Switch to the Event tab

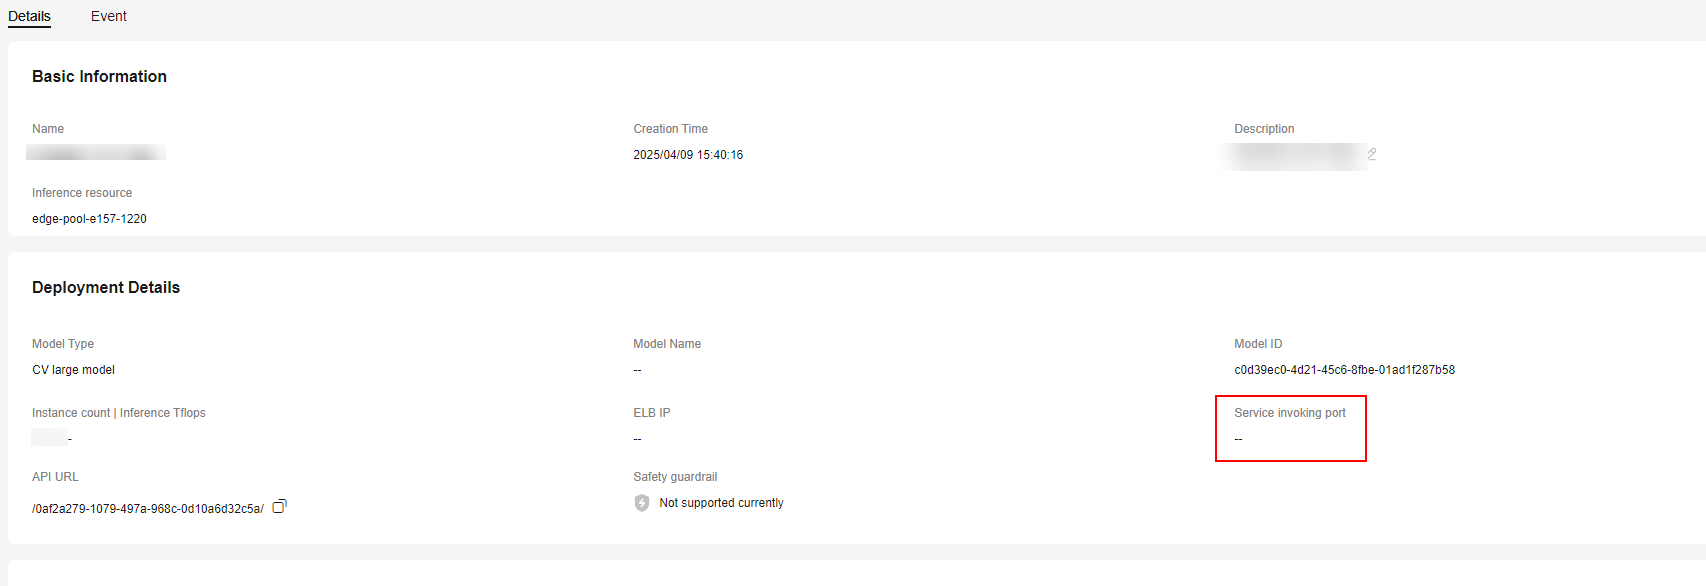(x=109, y=16)
